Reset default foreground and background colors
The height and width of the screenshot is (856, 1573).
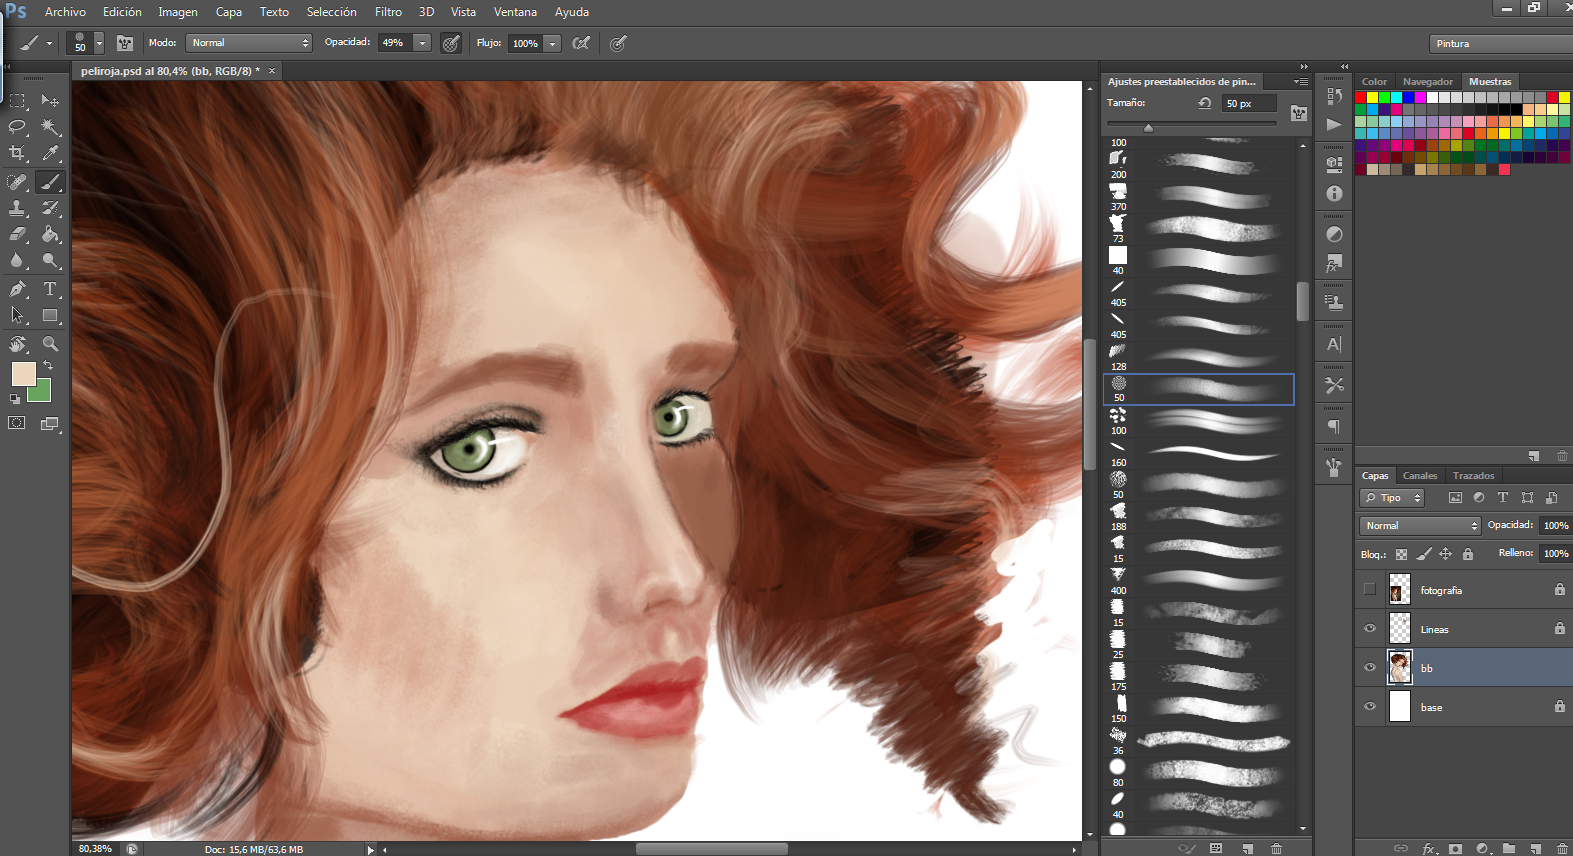(x=15, y=399)
